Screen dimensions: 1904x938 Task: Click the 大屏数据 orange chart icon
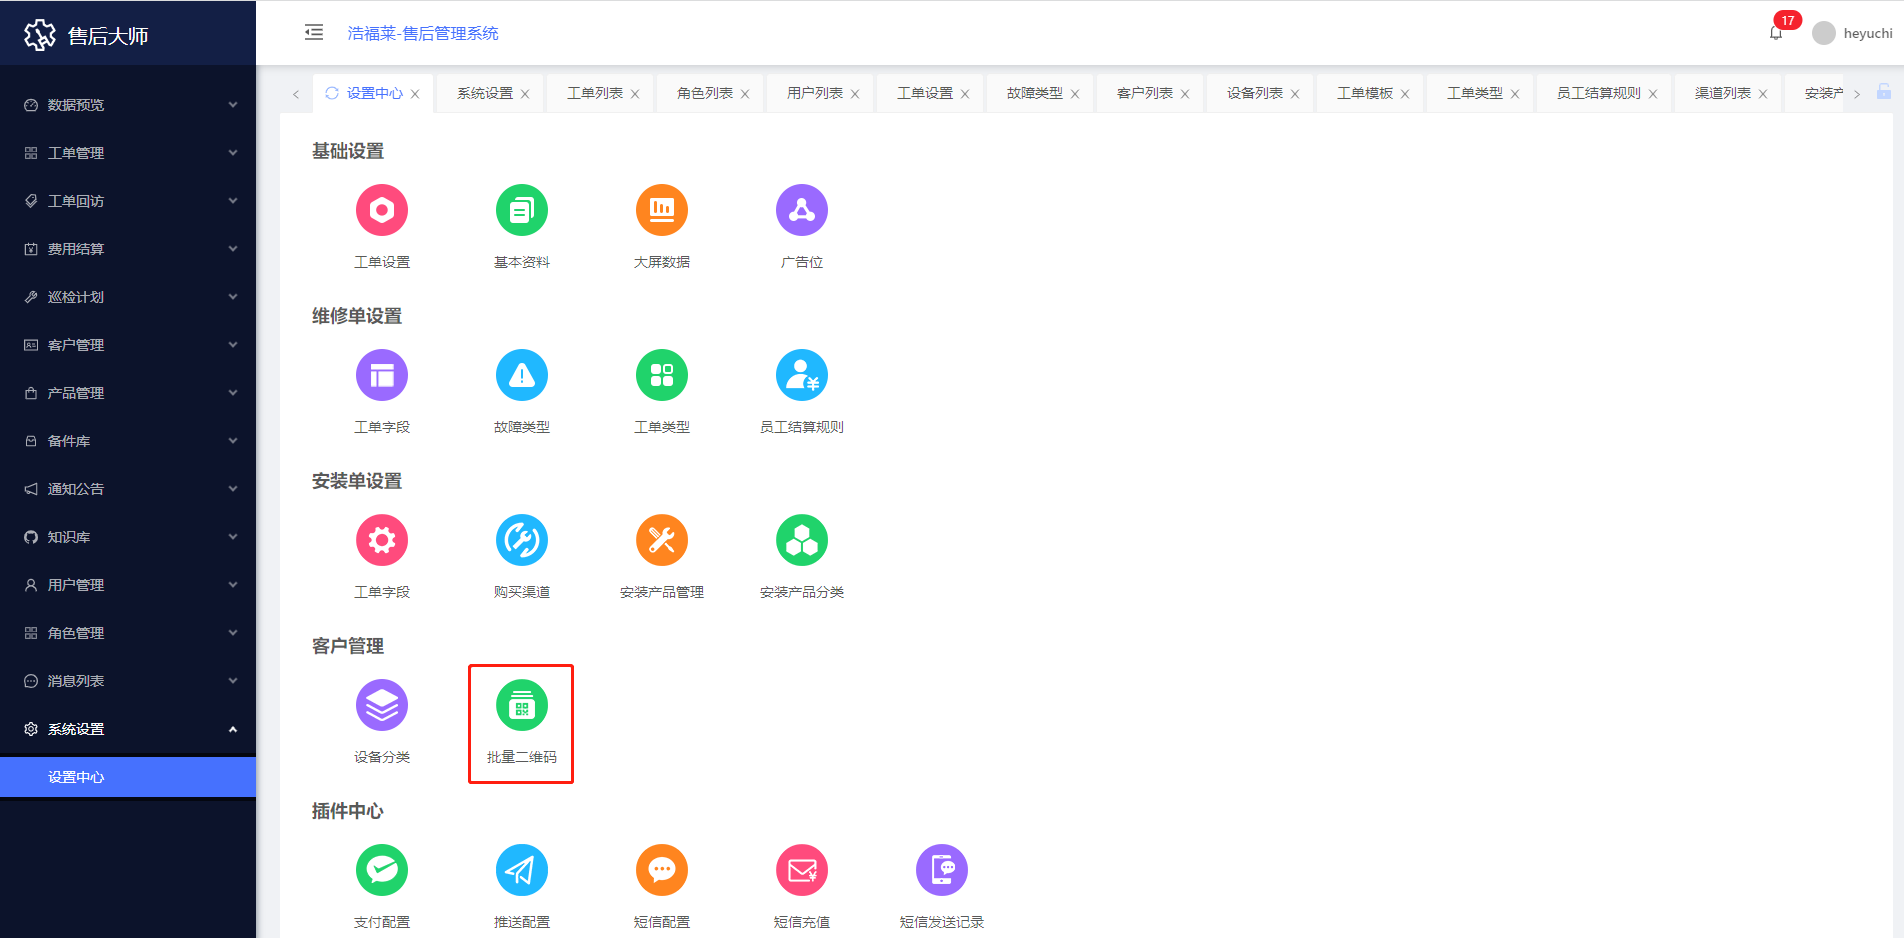tap(662, 211)
